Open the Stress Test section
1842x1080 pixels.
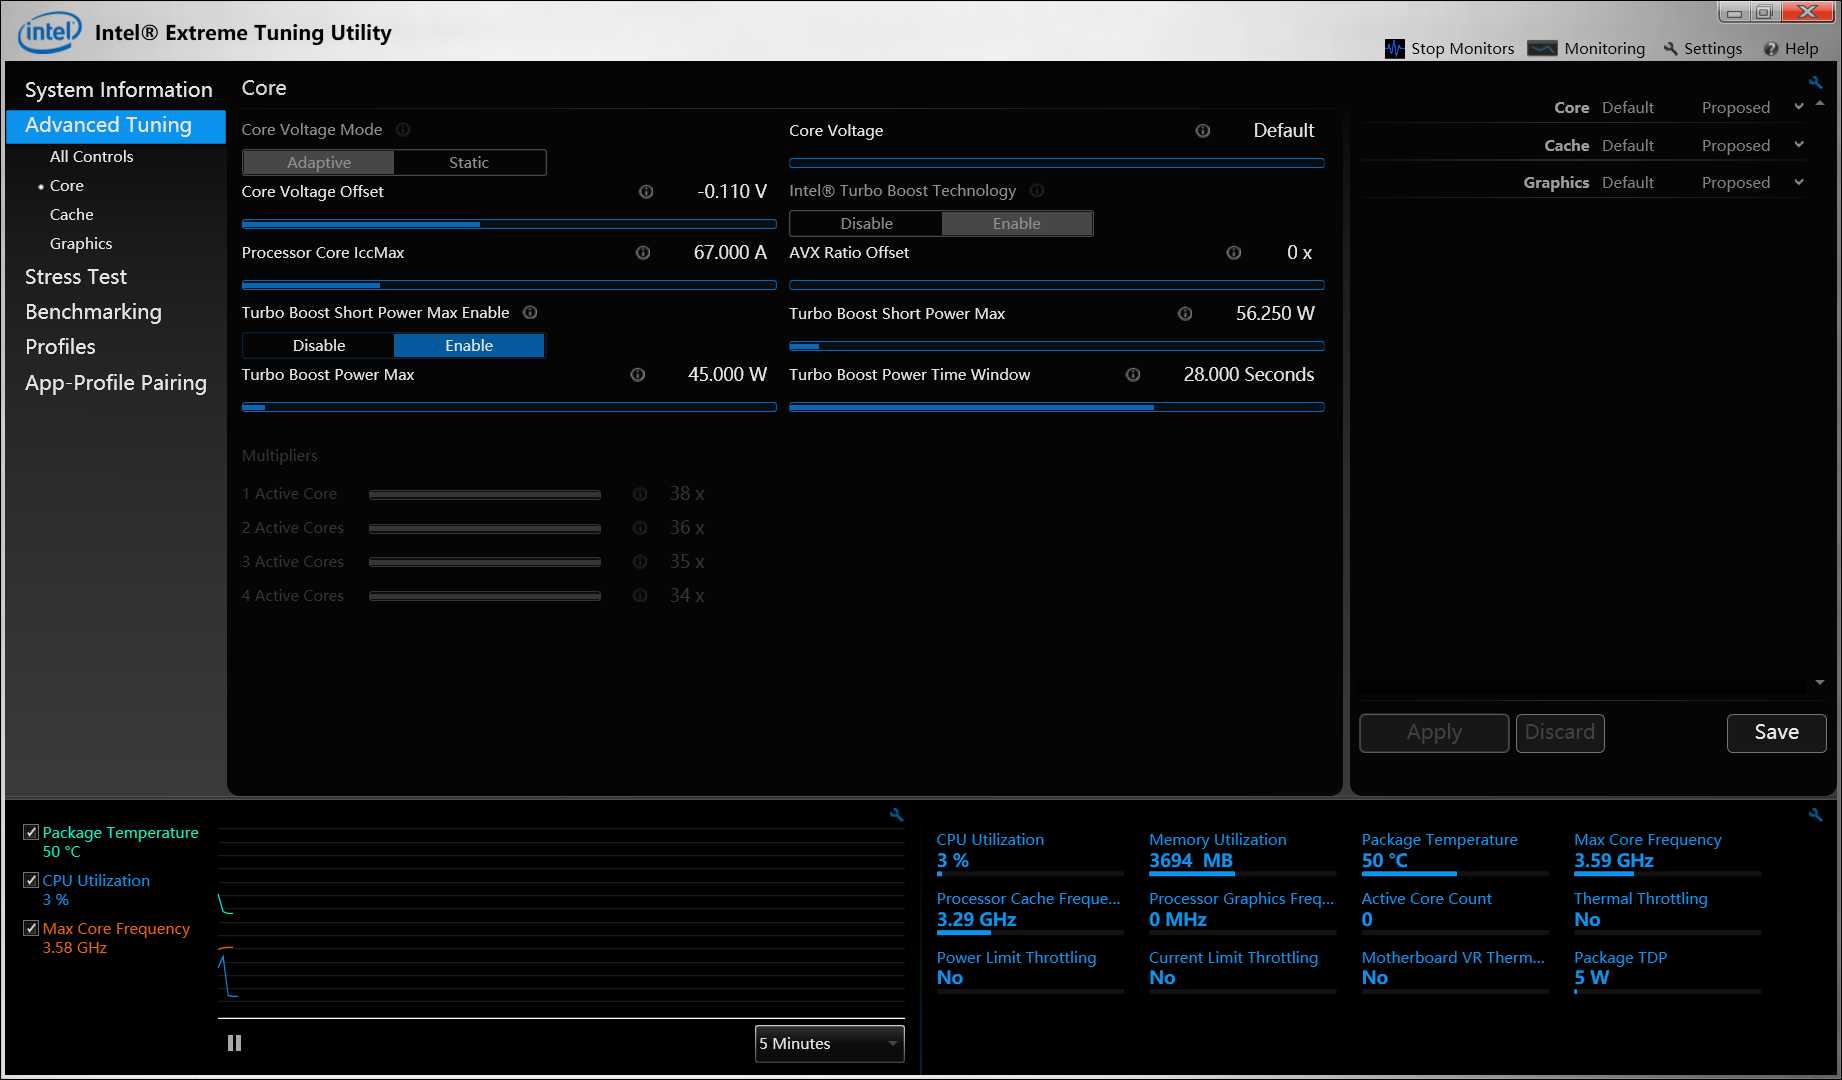tap(76, 277)
